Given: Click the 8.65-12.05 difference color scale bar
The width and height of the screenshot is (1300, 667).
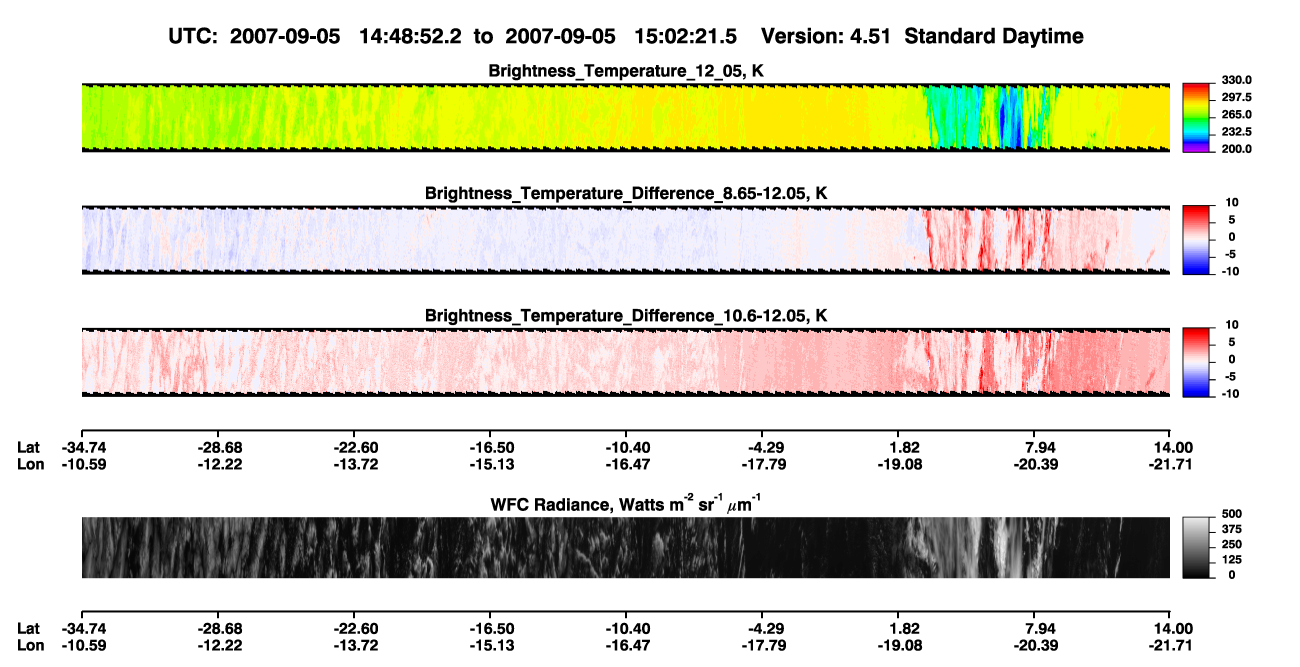Looking at the screenshot, I should click(1198, 237).
